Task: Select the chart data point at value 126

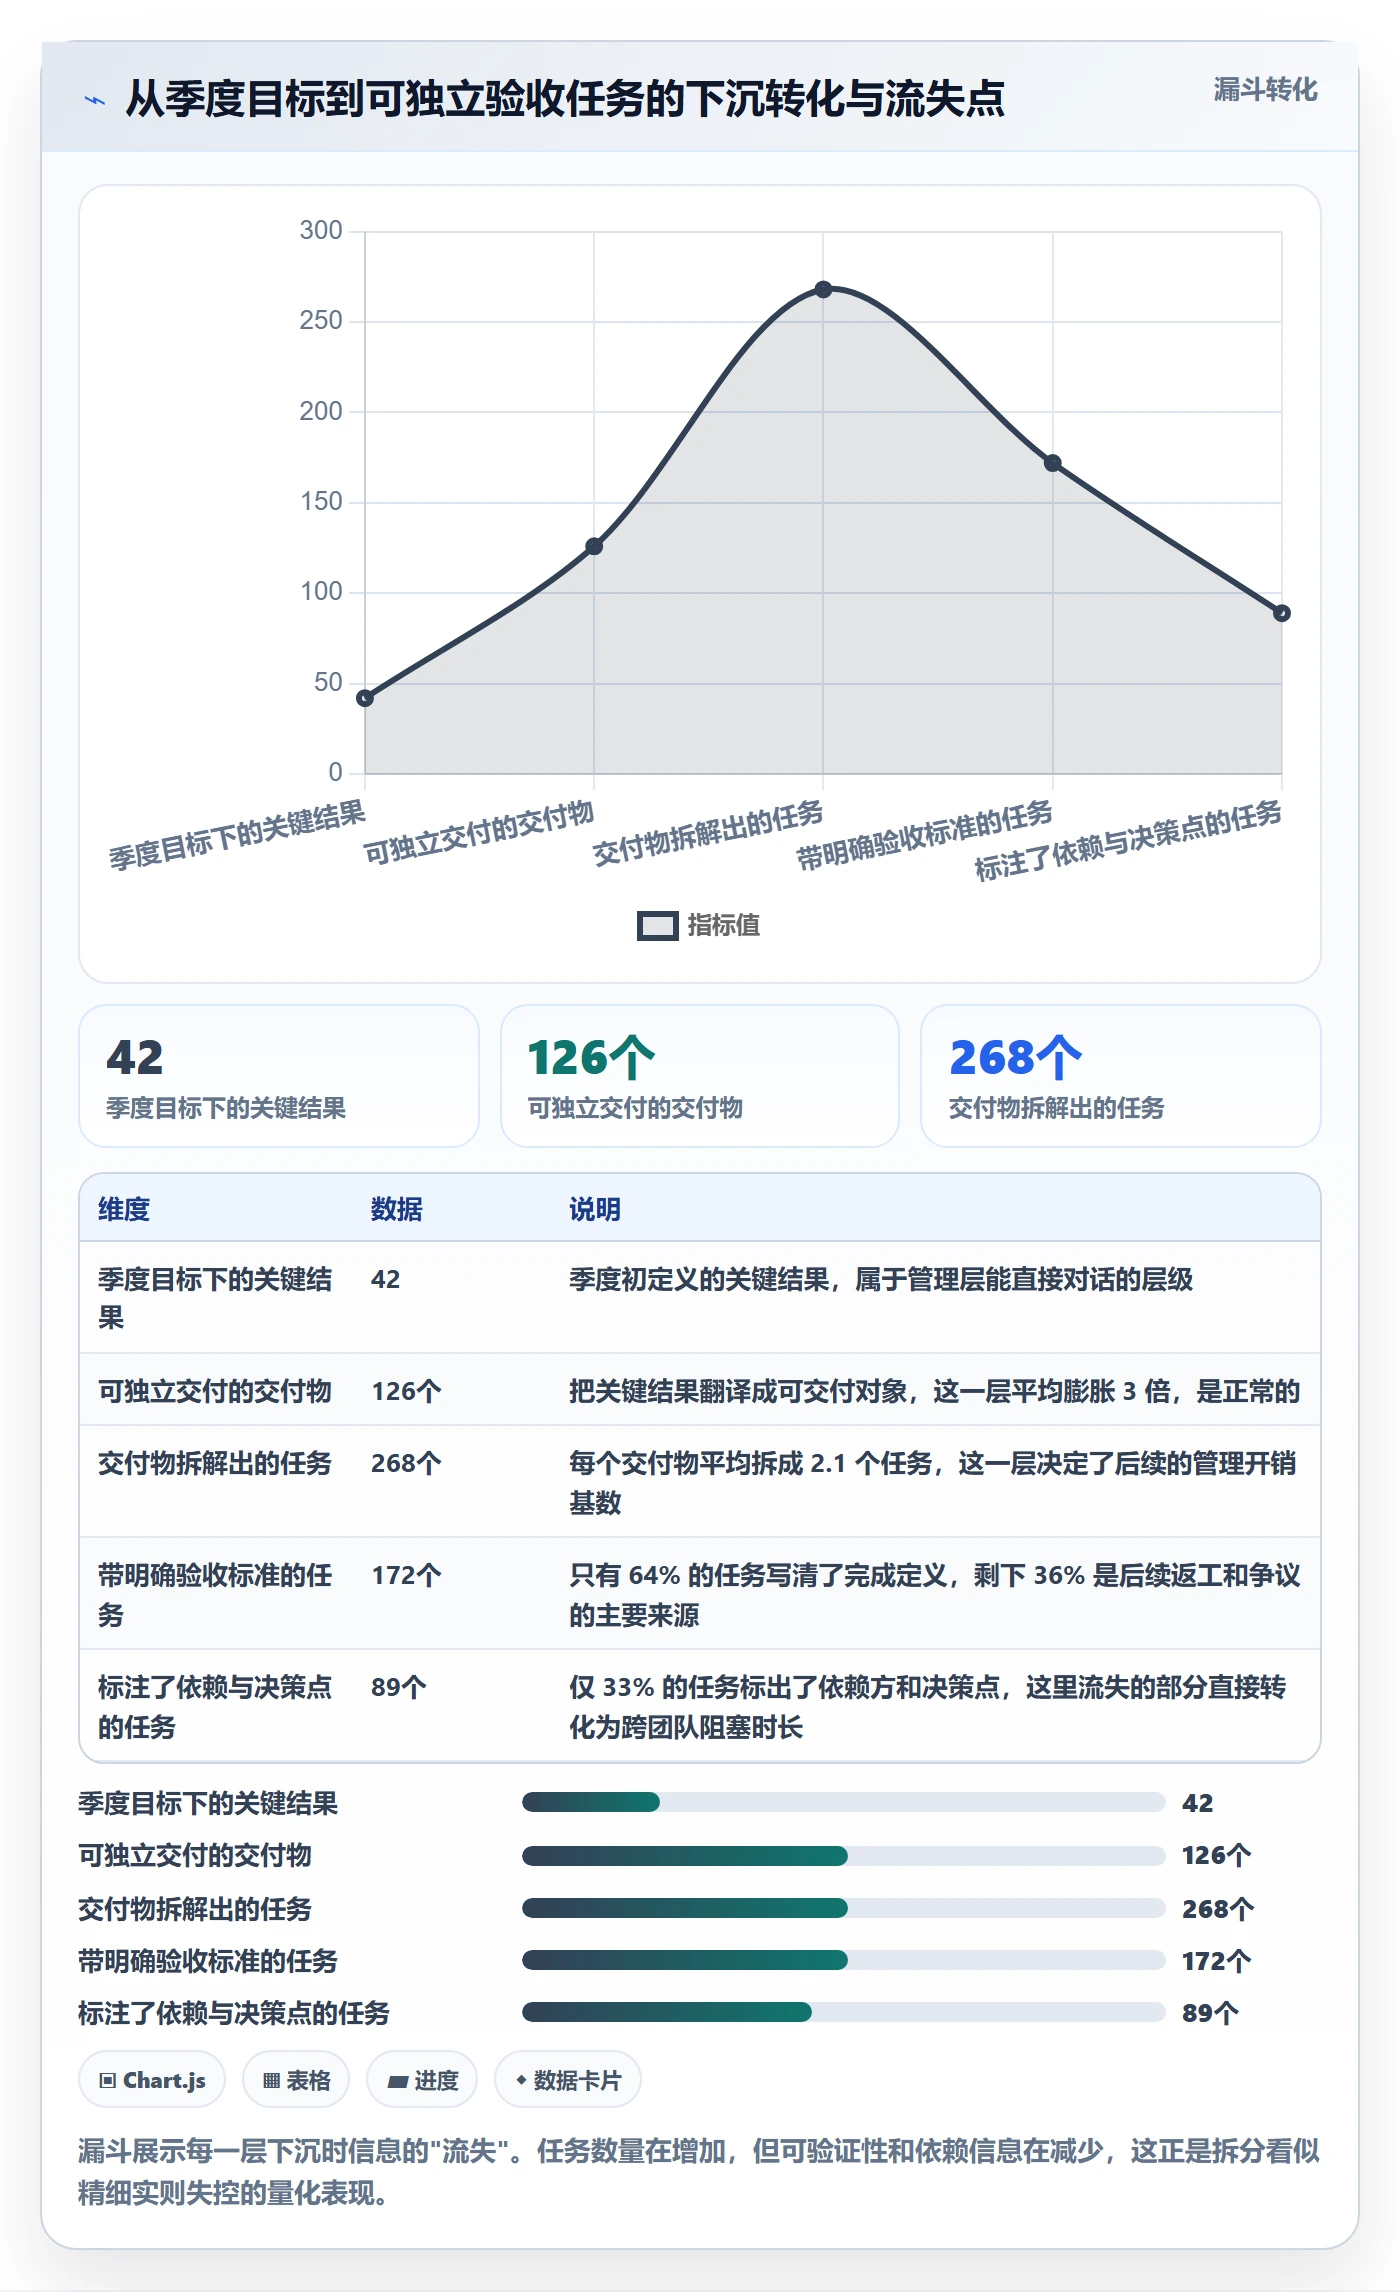Action: pyautogui.click(x=594, y=546)
